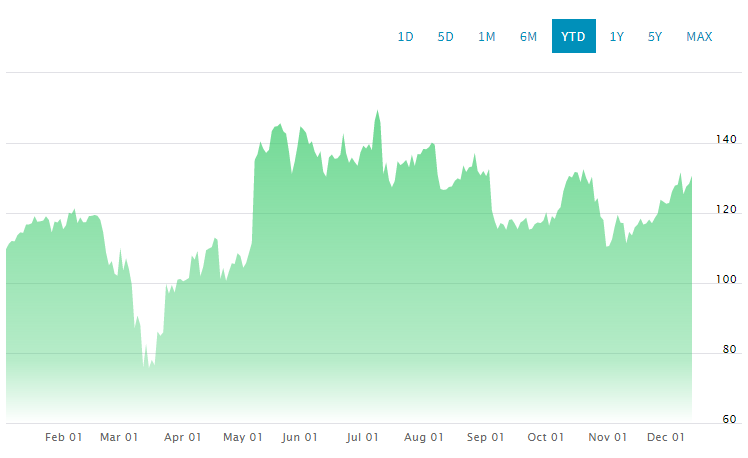Click the Dec 01 date label
The image size is (748, 458).
click(x=666, y=437)
